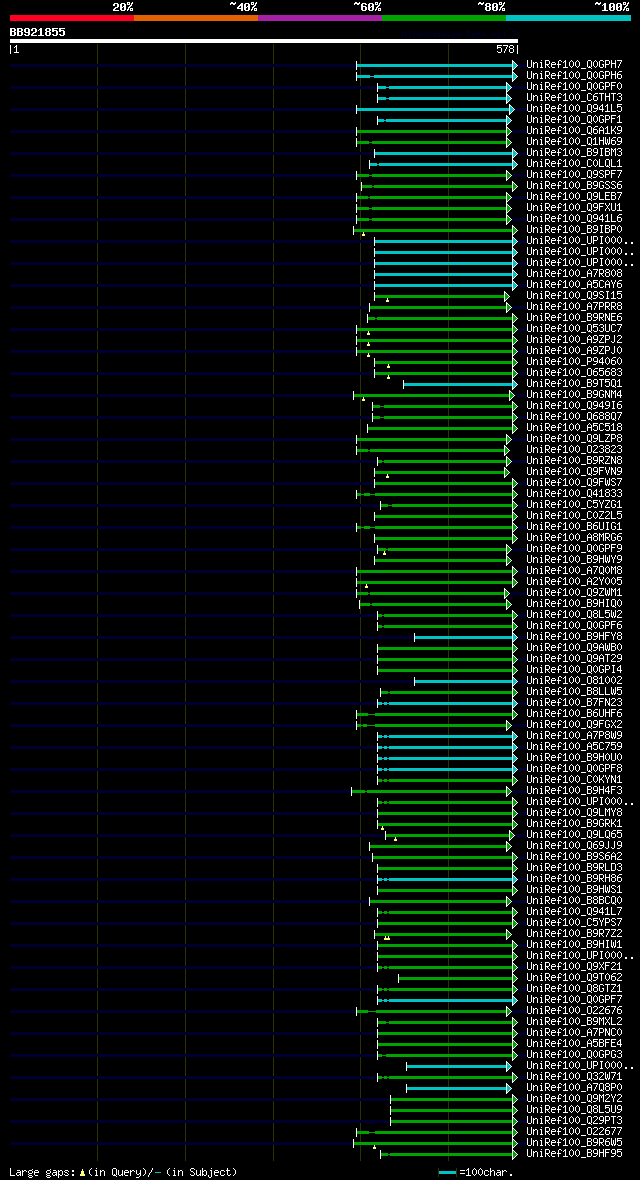The height and width of the screenshot is (1180, 640).
Task: Select the UniRef100_B9RNE6 label
Action: coord(574,318)
